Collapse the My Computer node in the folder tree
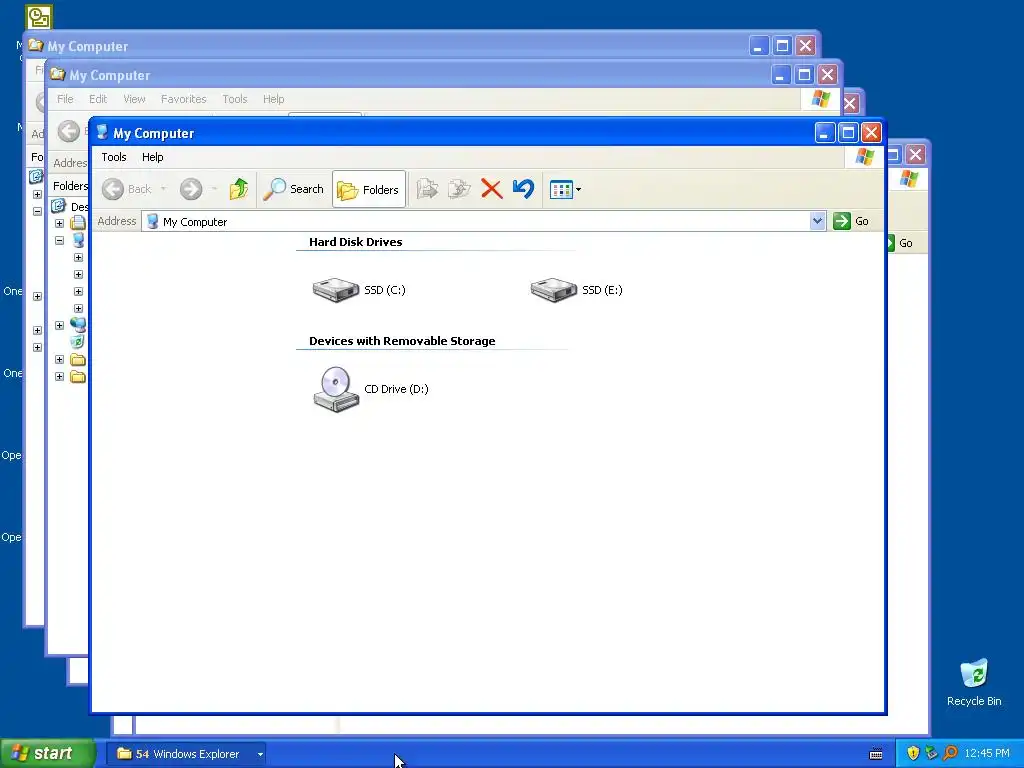The height and width of the screenshot is (768, 1024). pos(59,240)
